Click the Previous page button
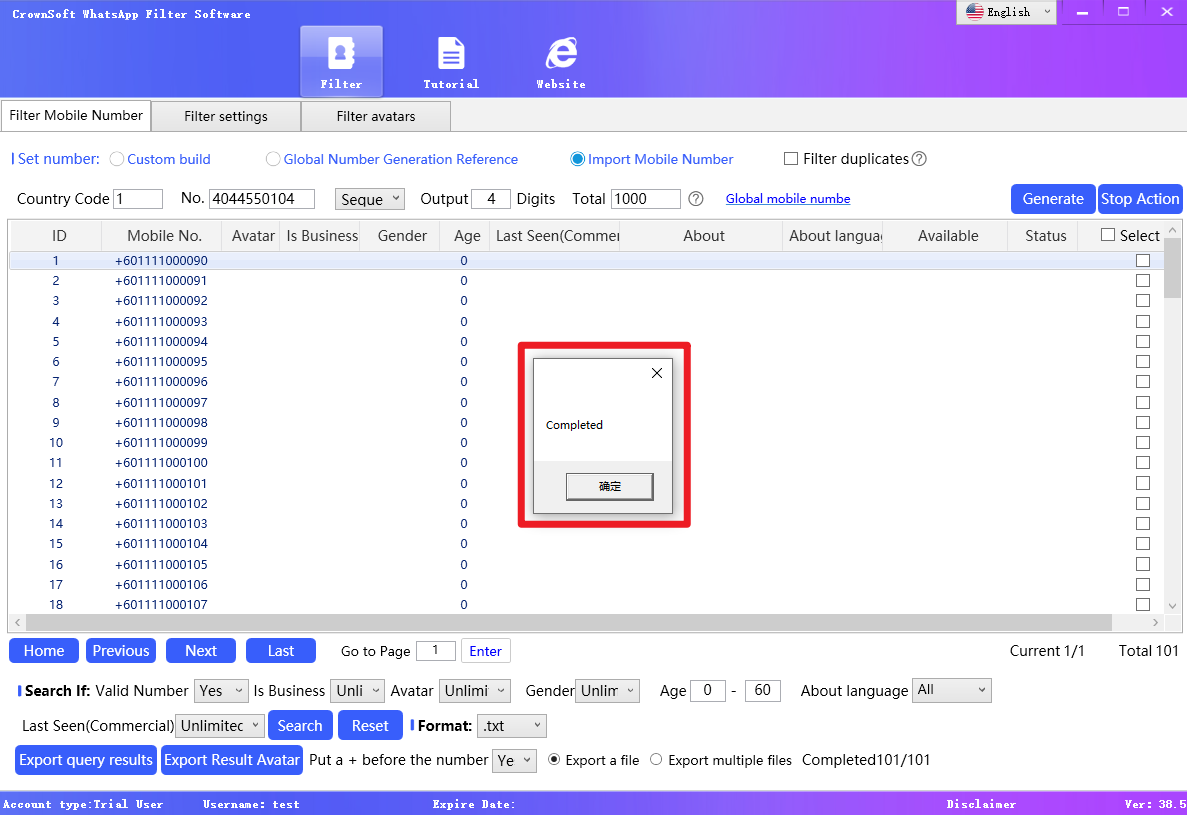The height and width of the screenshot is (815, 1187). tap(121, 651)
